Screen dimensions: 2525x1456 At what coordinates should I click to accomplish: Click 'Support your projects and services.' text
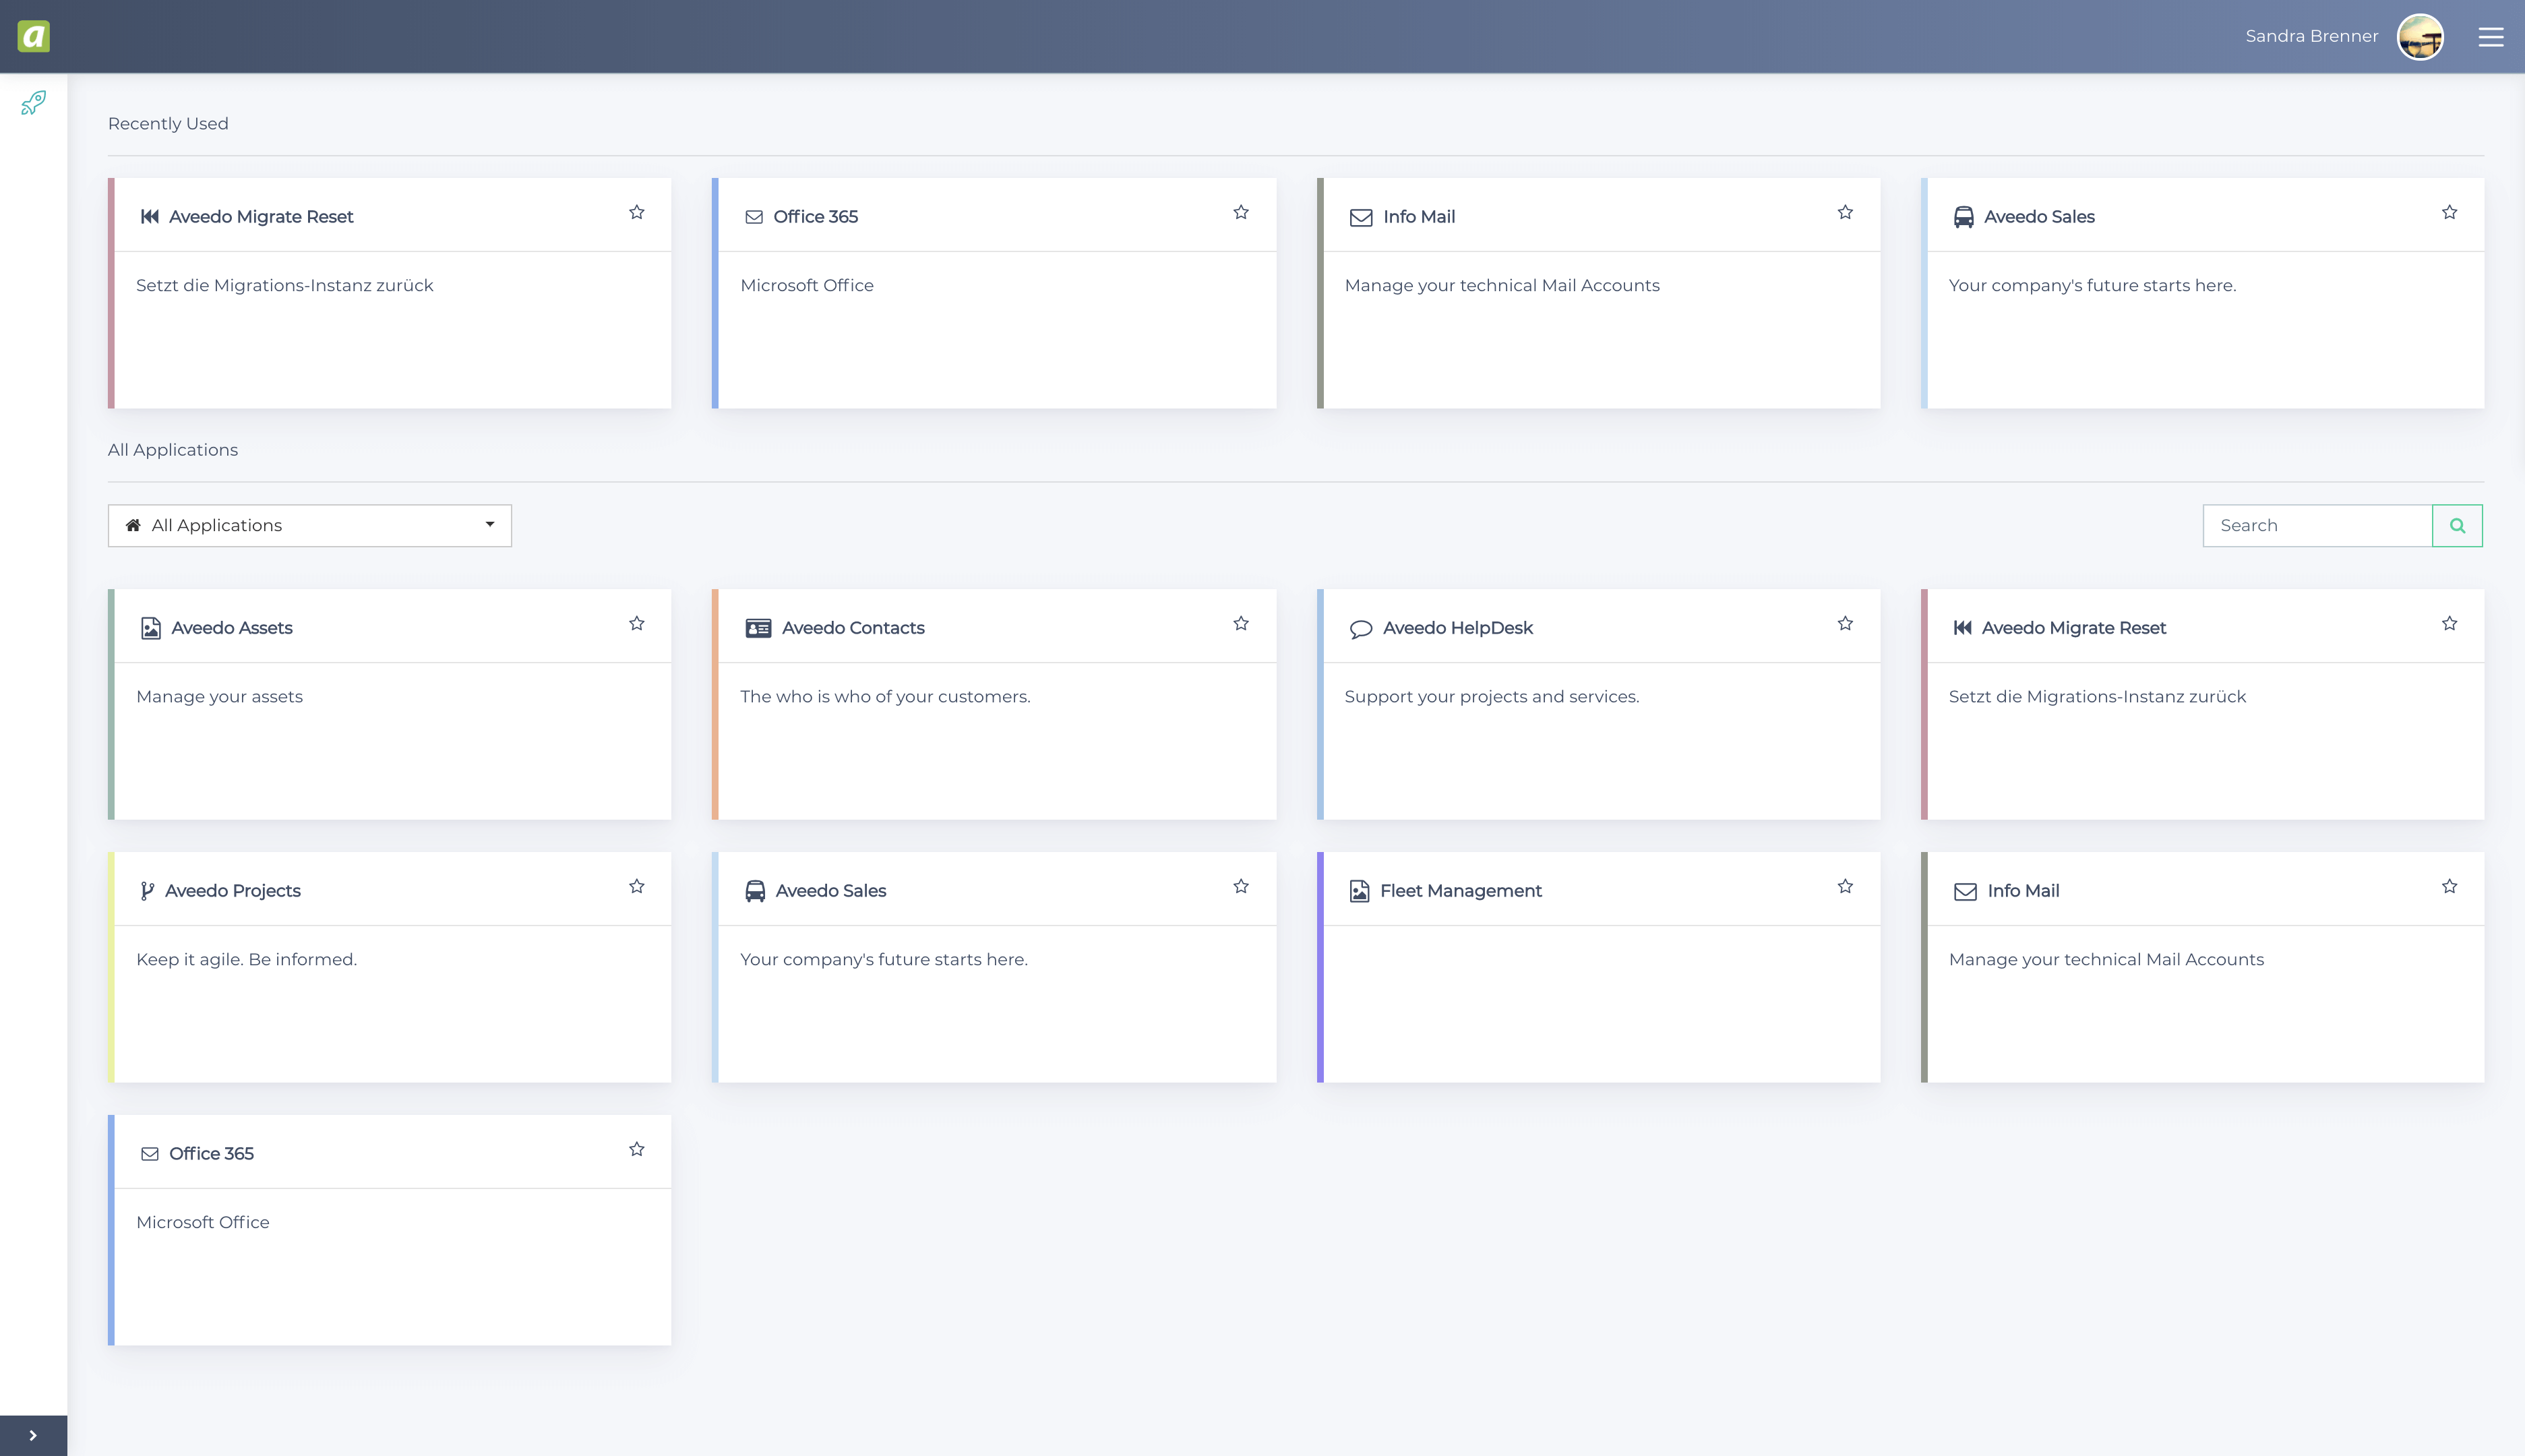pos(1492,697)
